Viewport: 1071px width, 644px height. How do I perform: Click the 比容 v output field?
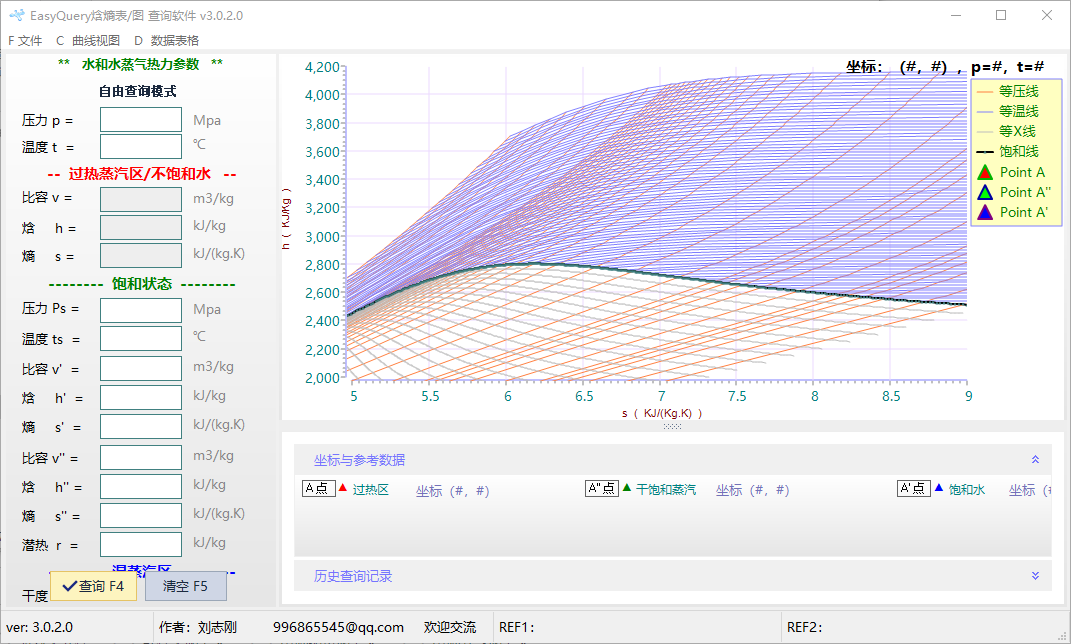[141, 199]
